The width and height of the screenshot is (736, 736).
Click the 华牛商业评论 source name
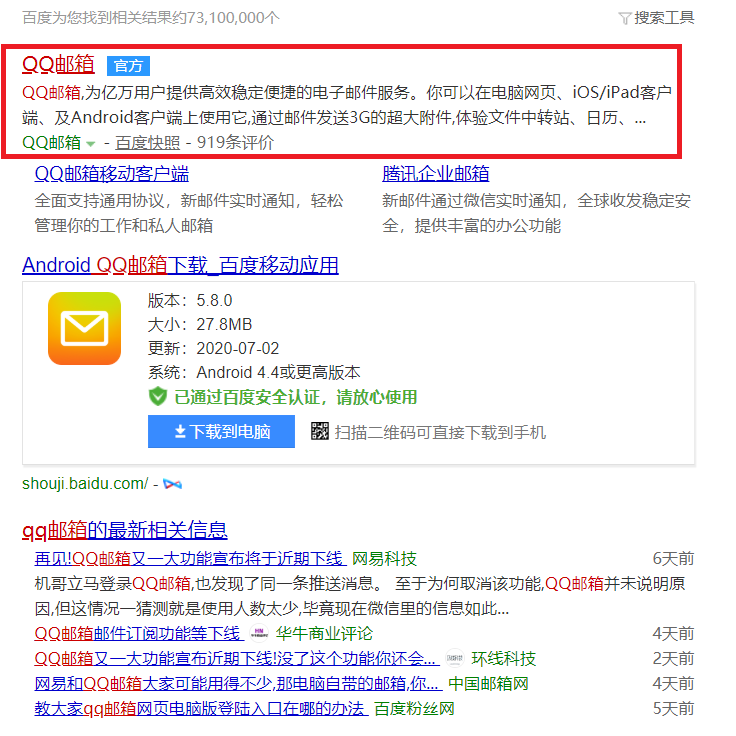324,634
